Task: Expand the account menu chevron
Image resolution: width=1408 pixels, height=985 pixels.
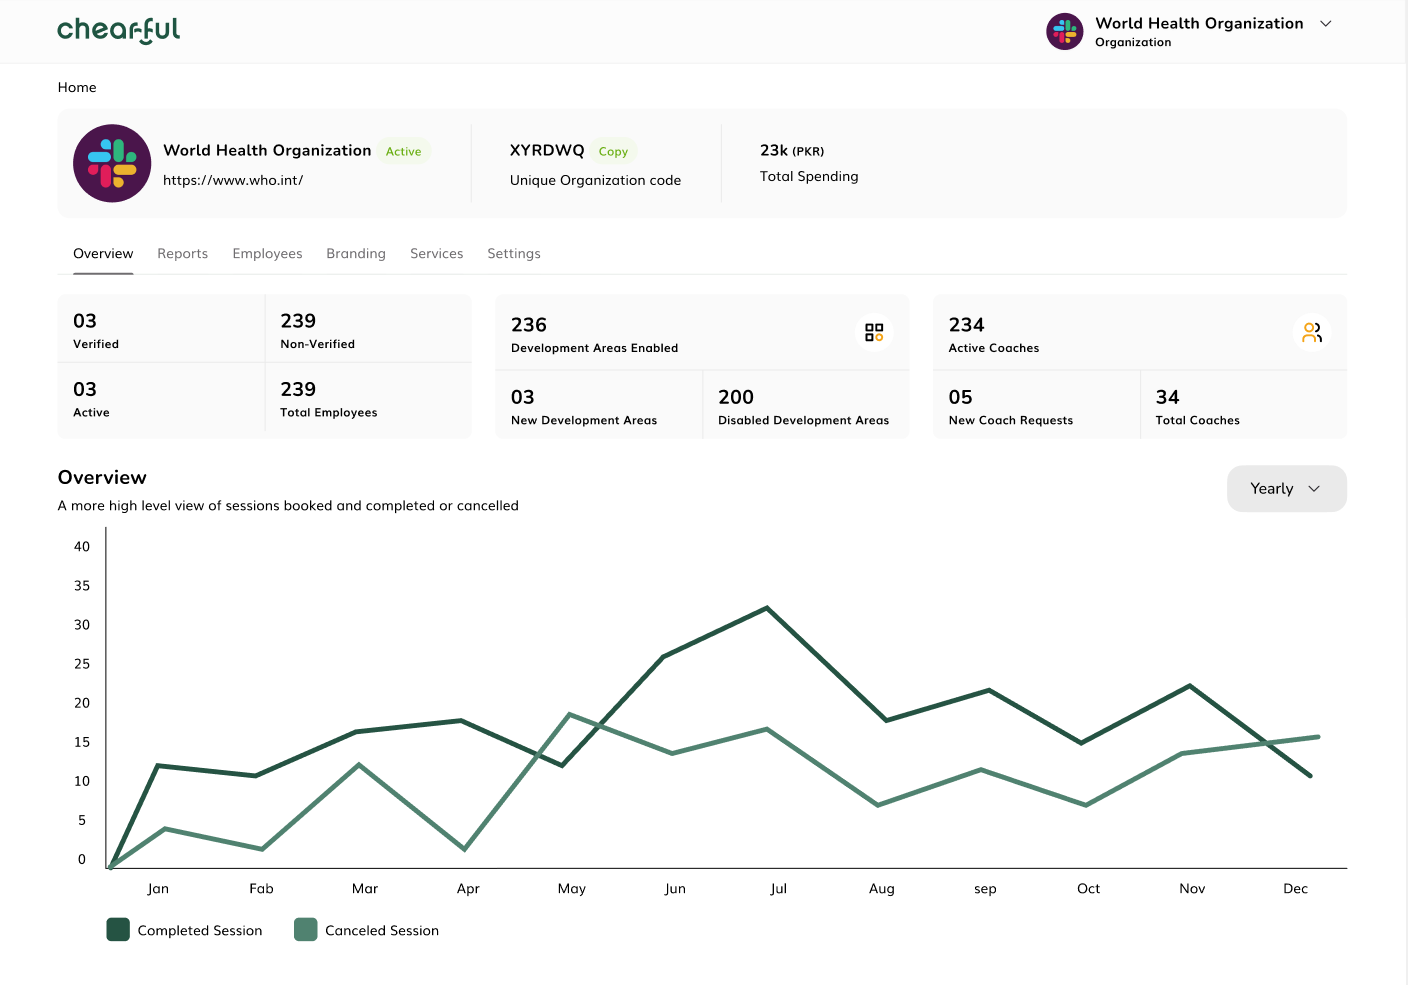Action: click(x=1326, y=24)
